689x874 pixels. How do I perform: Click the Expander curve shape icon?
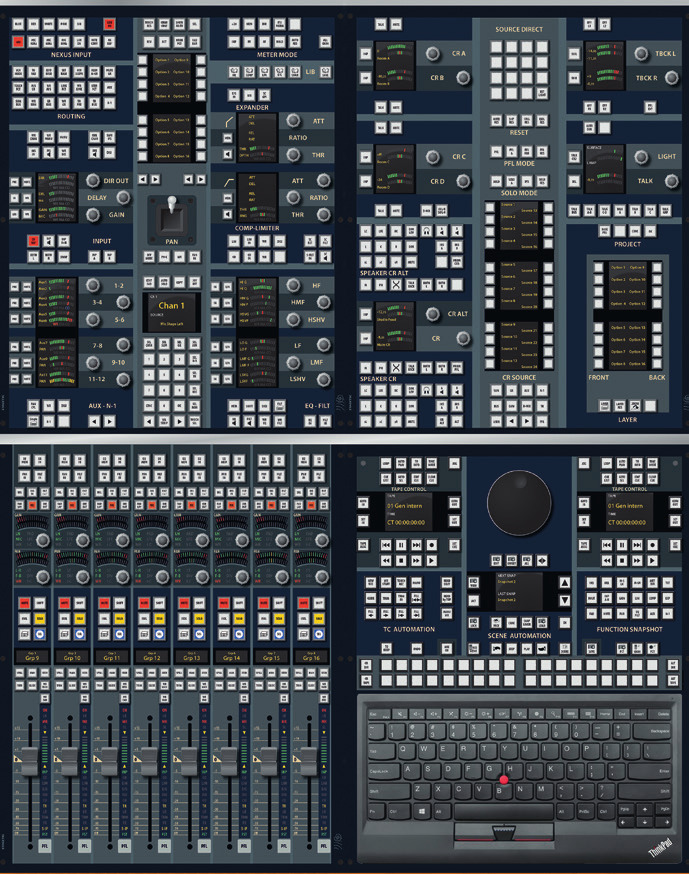pos(229,121)
